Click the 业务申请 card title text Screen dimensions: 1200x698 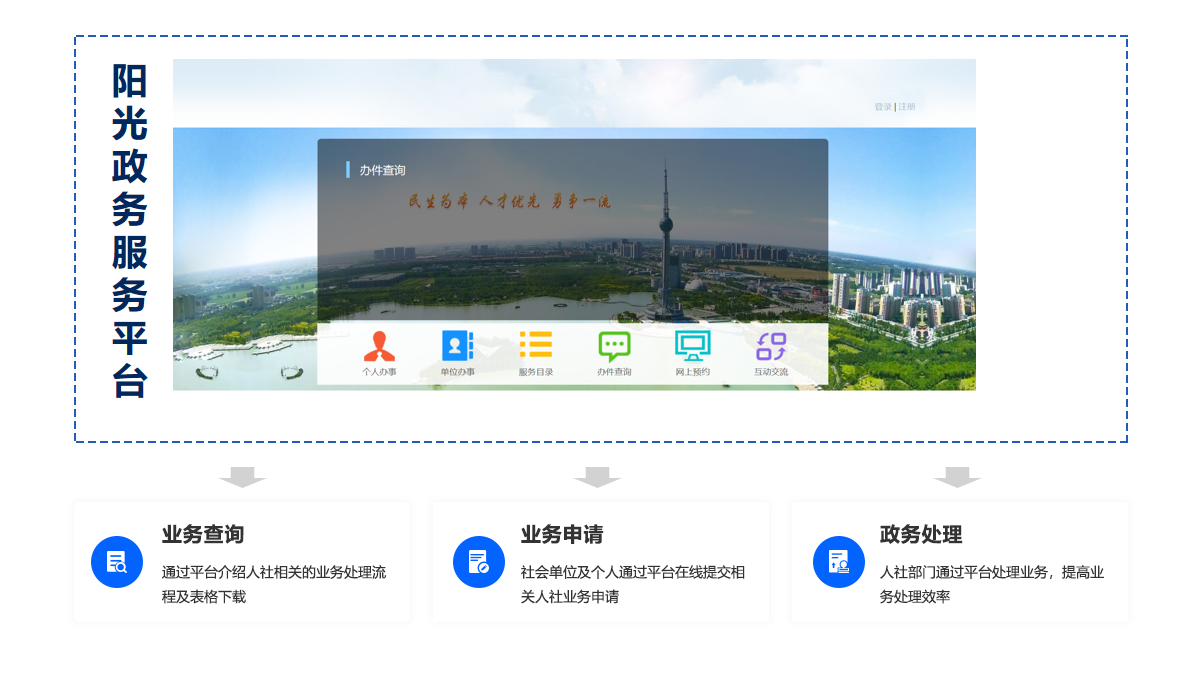(x=562, y=534)
